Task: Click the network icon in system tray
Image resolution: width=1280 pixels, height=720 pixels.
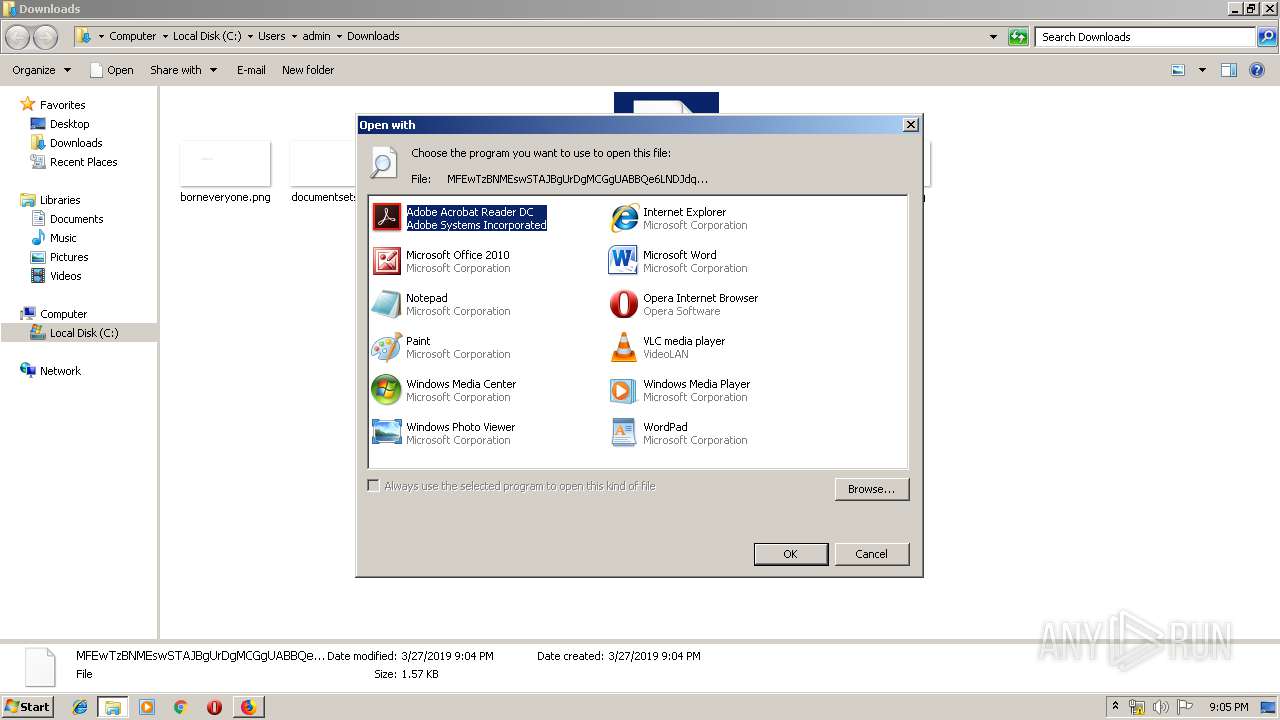Action: pyautogui.click(x=1137, y=707)
